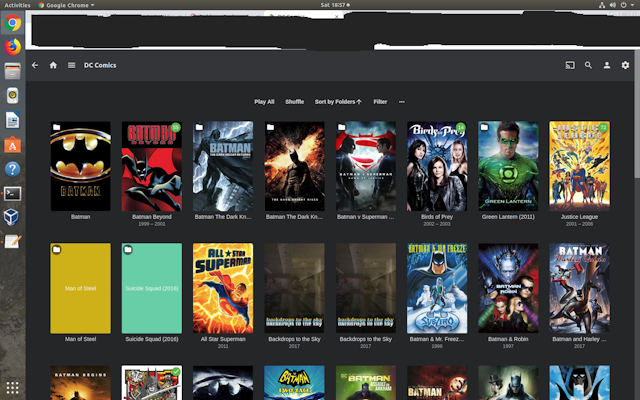Screen dimensions: 640x400
Task: Open the home icon in the header
Action: (53, 65)
